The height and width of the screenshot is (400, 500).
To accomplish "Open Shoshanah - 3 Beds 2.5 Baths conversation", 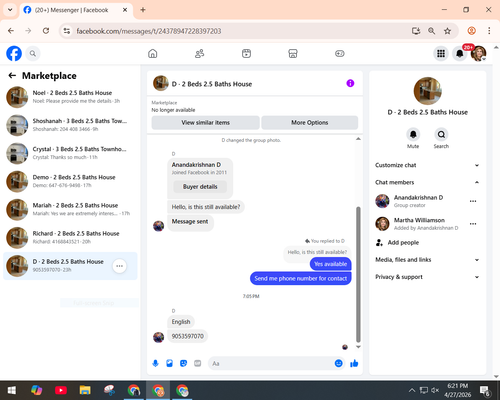I will [70, 125].
